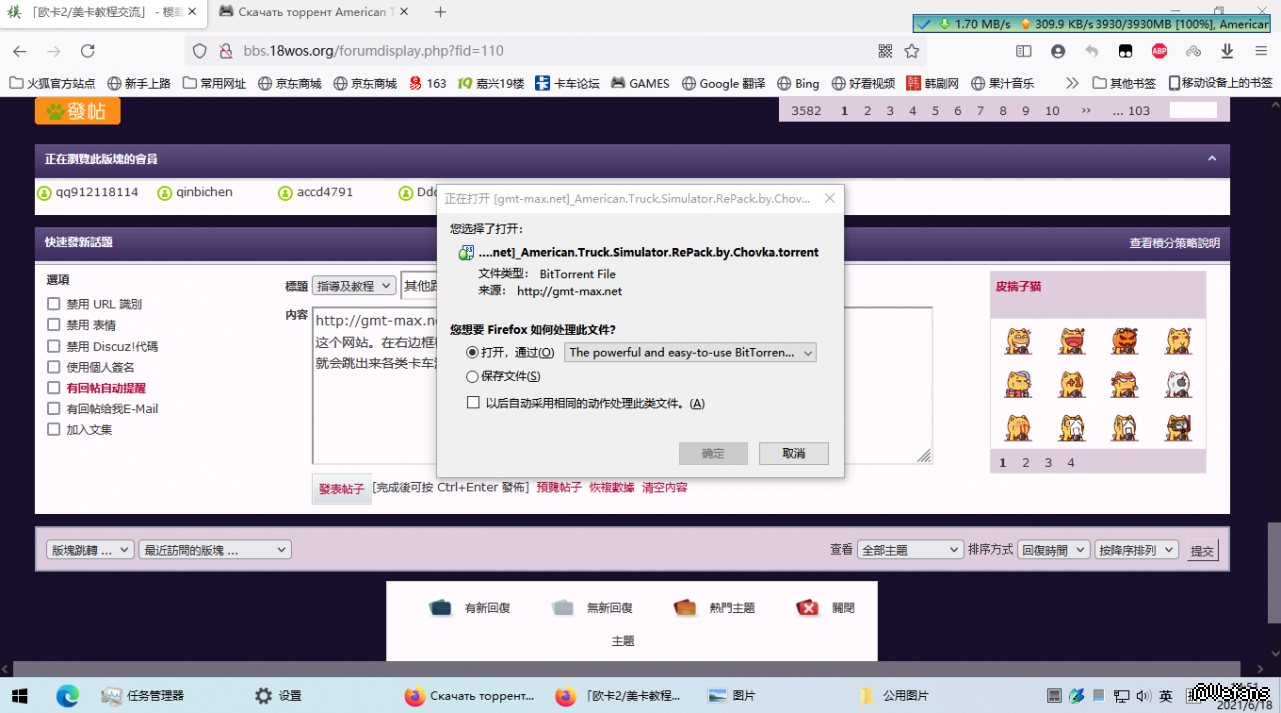Insert the white cat emoticon in second row
The image size is (1281, 713).
click(1178, 384)
